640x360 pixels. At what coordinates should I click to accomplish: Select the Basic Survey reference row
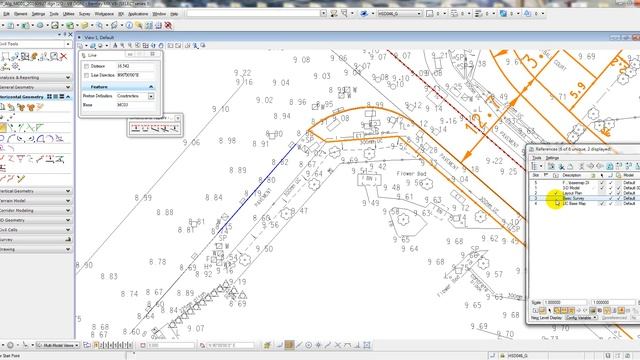(x=584, y=198)
